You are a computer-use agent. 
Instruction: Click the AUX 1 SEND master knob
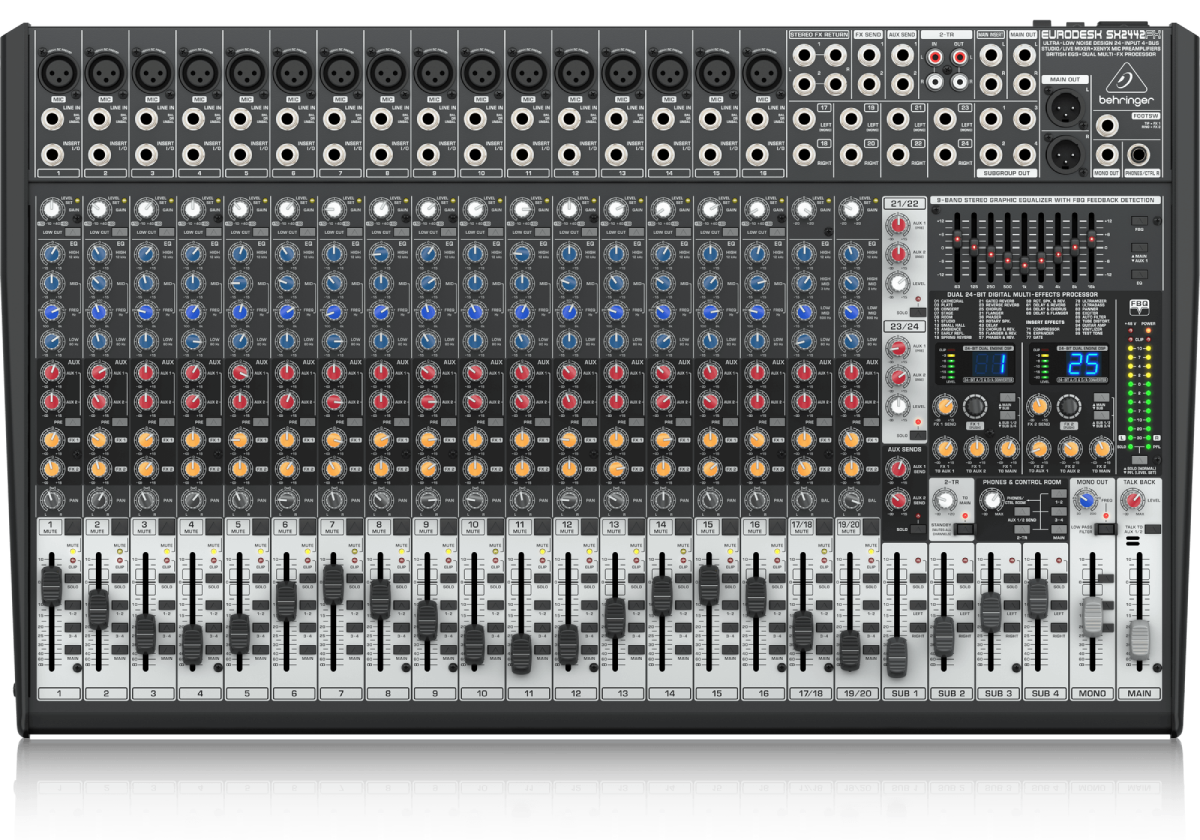pos(898,470)
